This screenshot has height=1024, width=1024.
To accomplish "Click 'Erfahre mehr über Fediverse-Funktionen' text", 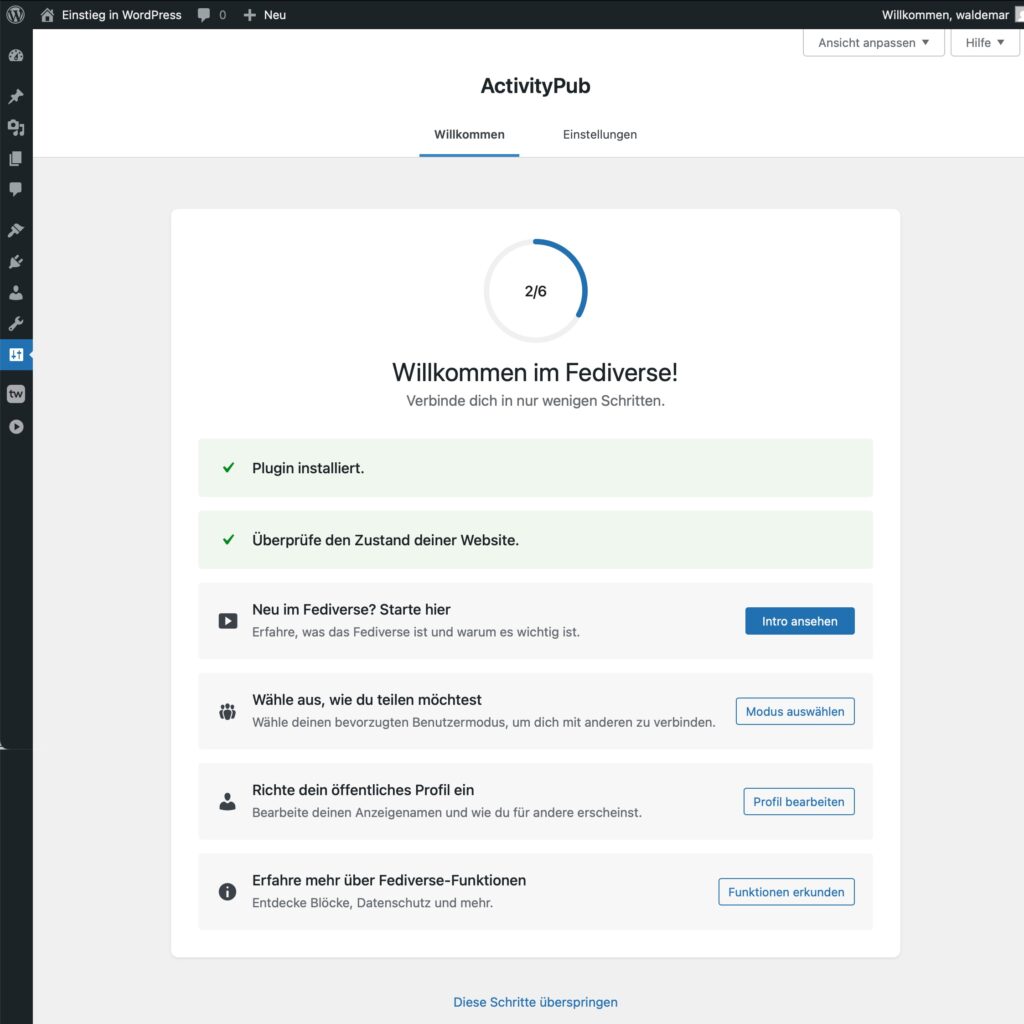I will click(389, 880).
